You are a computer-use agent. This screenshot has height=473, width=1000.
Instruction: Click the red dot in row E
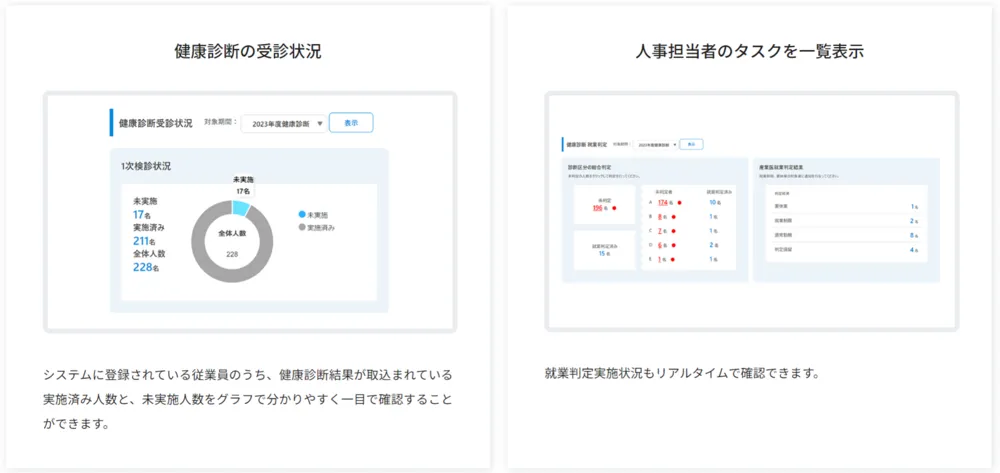[x=673, y=259]
